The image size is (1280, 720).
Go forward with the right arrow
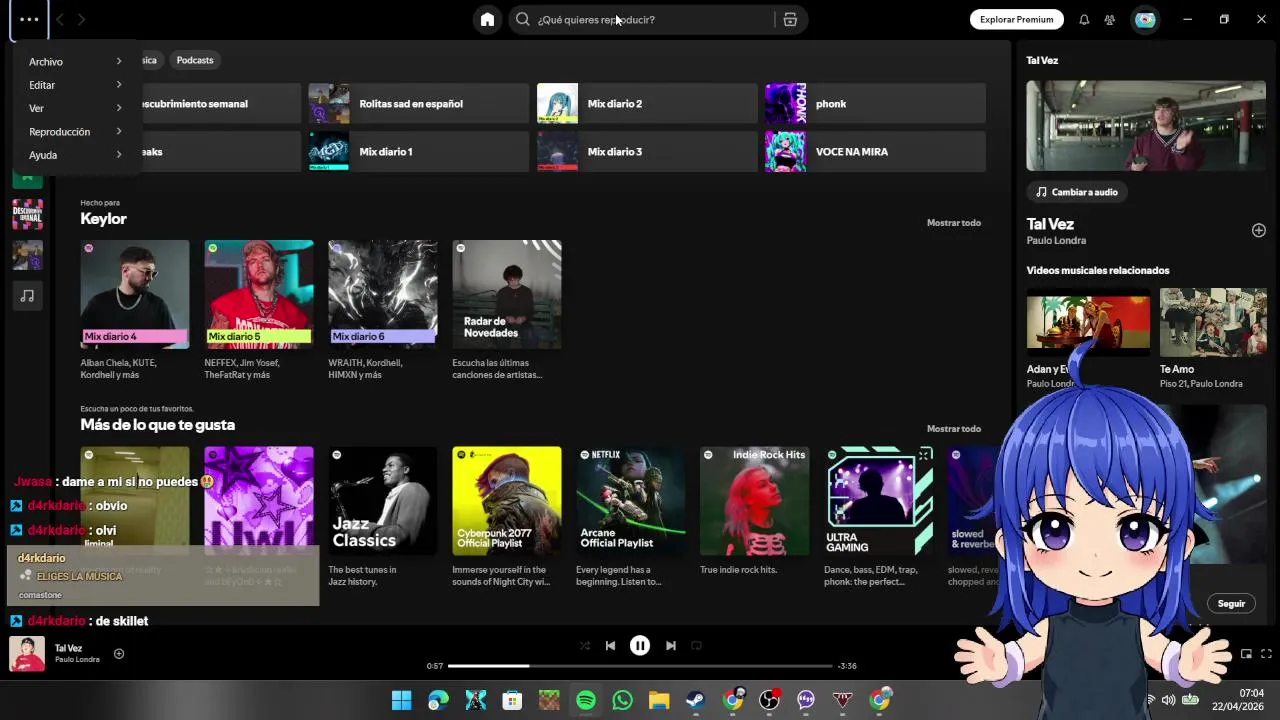pos(82,19)
